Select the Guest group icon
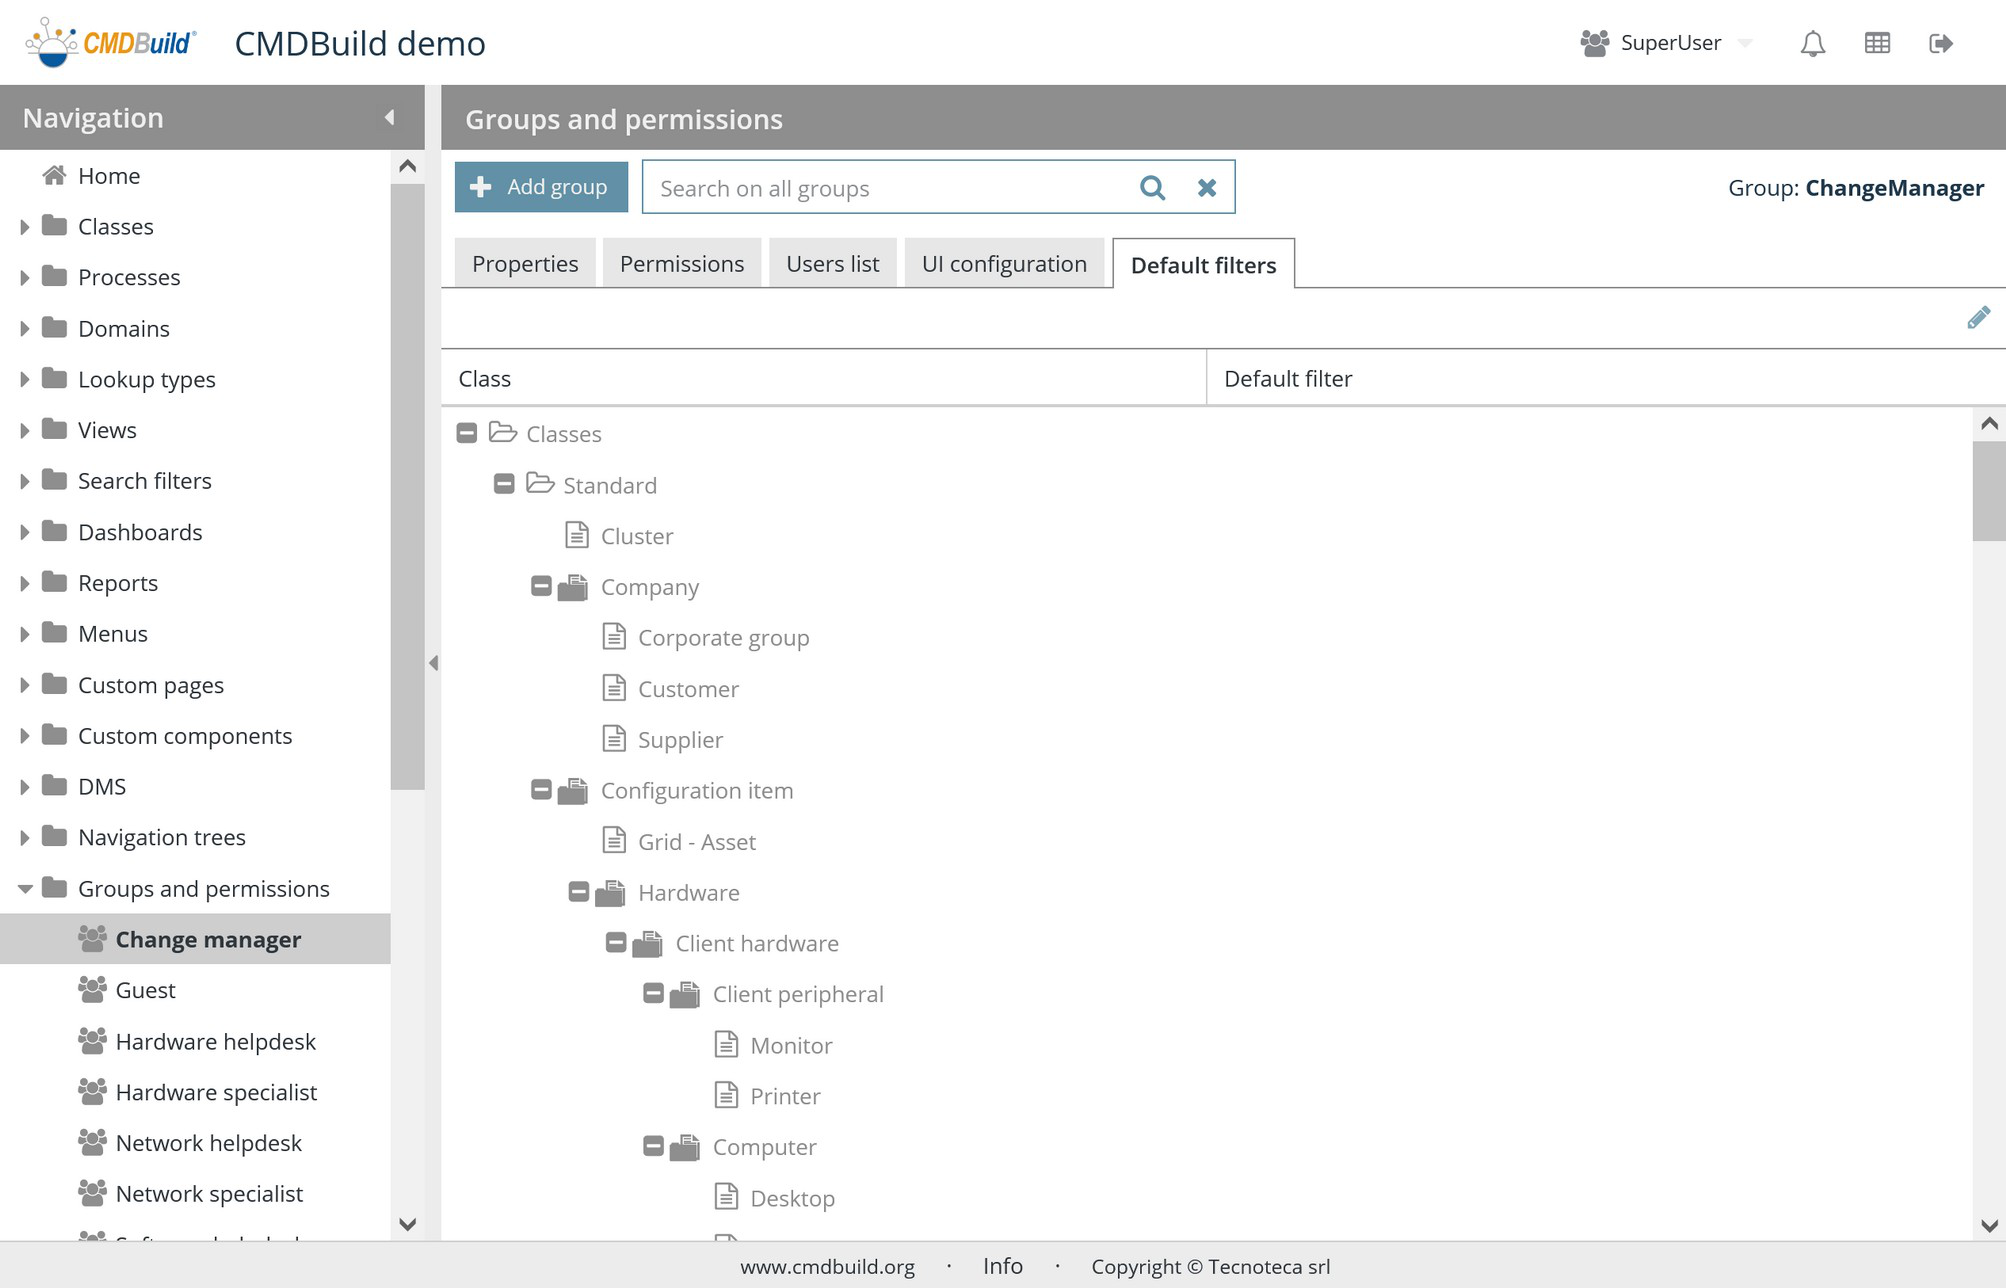 pos(92,990)
